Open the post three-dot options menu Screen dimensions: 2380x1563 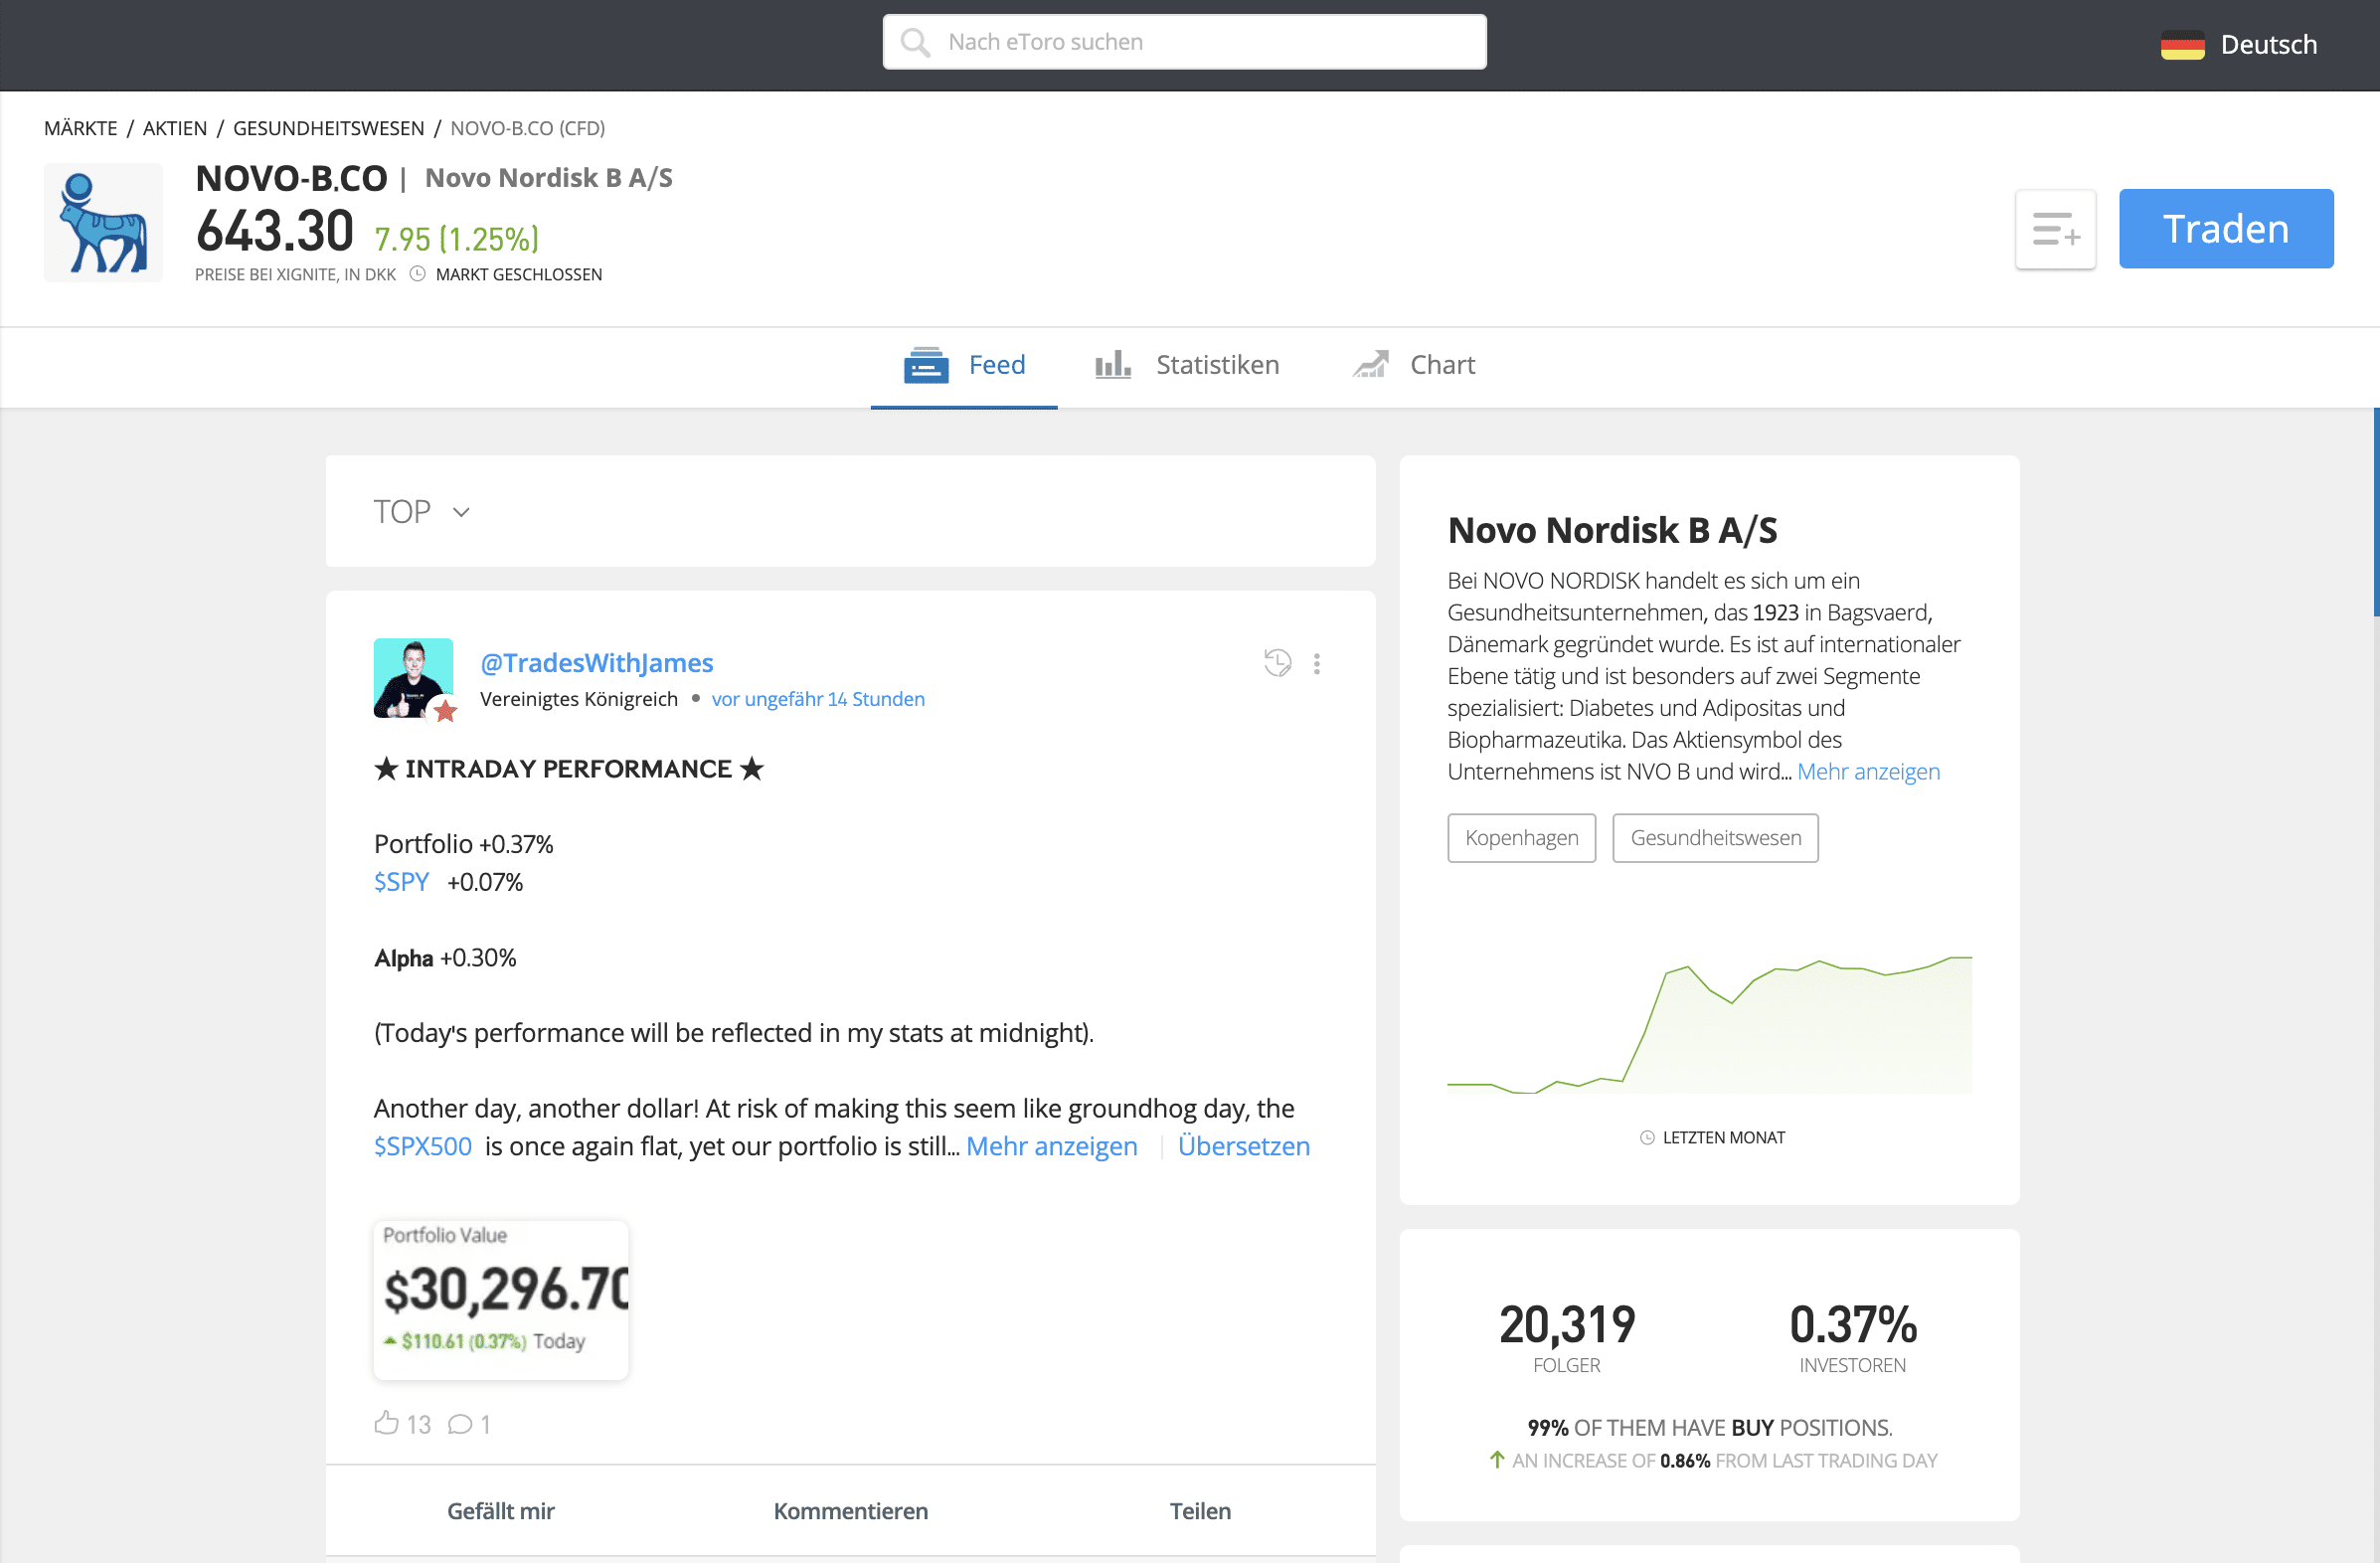pyautogui.click(x=1317, y=663)
